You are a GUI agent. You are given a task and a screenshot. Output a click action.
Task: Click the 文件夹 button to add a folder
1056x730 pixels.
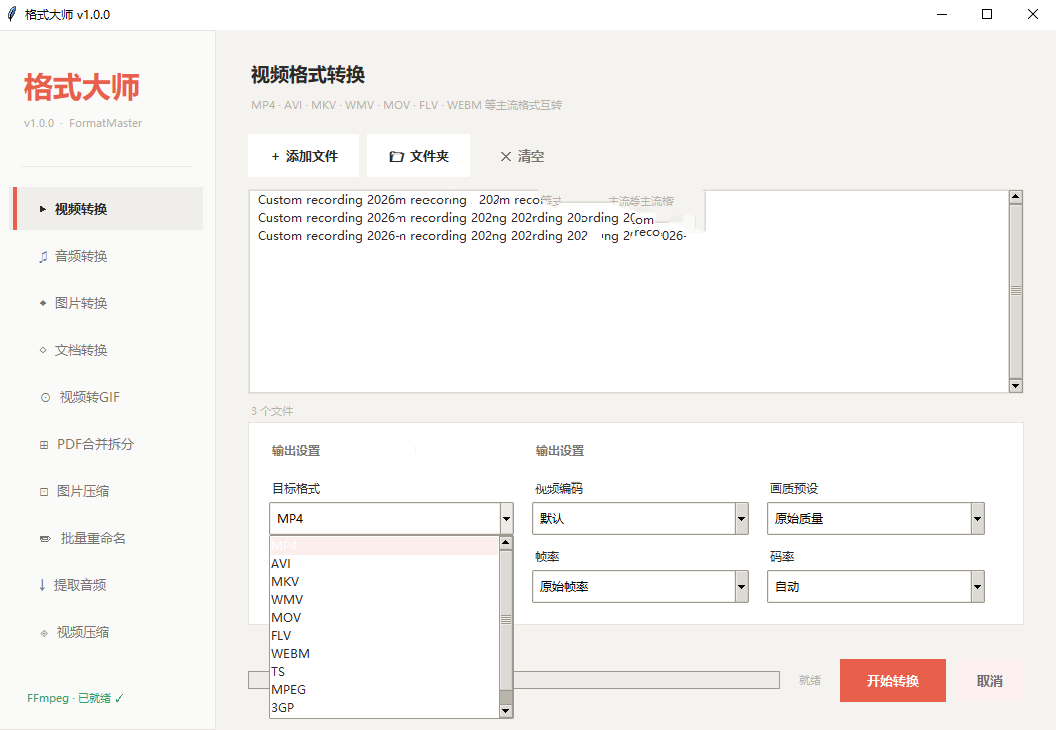[x=418, y=156]
